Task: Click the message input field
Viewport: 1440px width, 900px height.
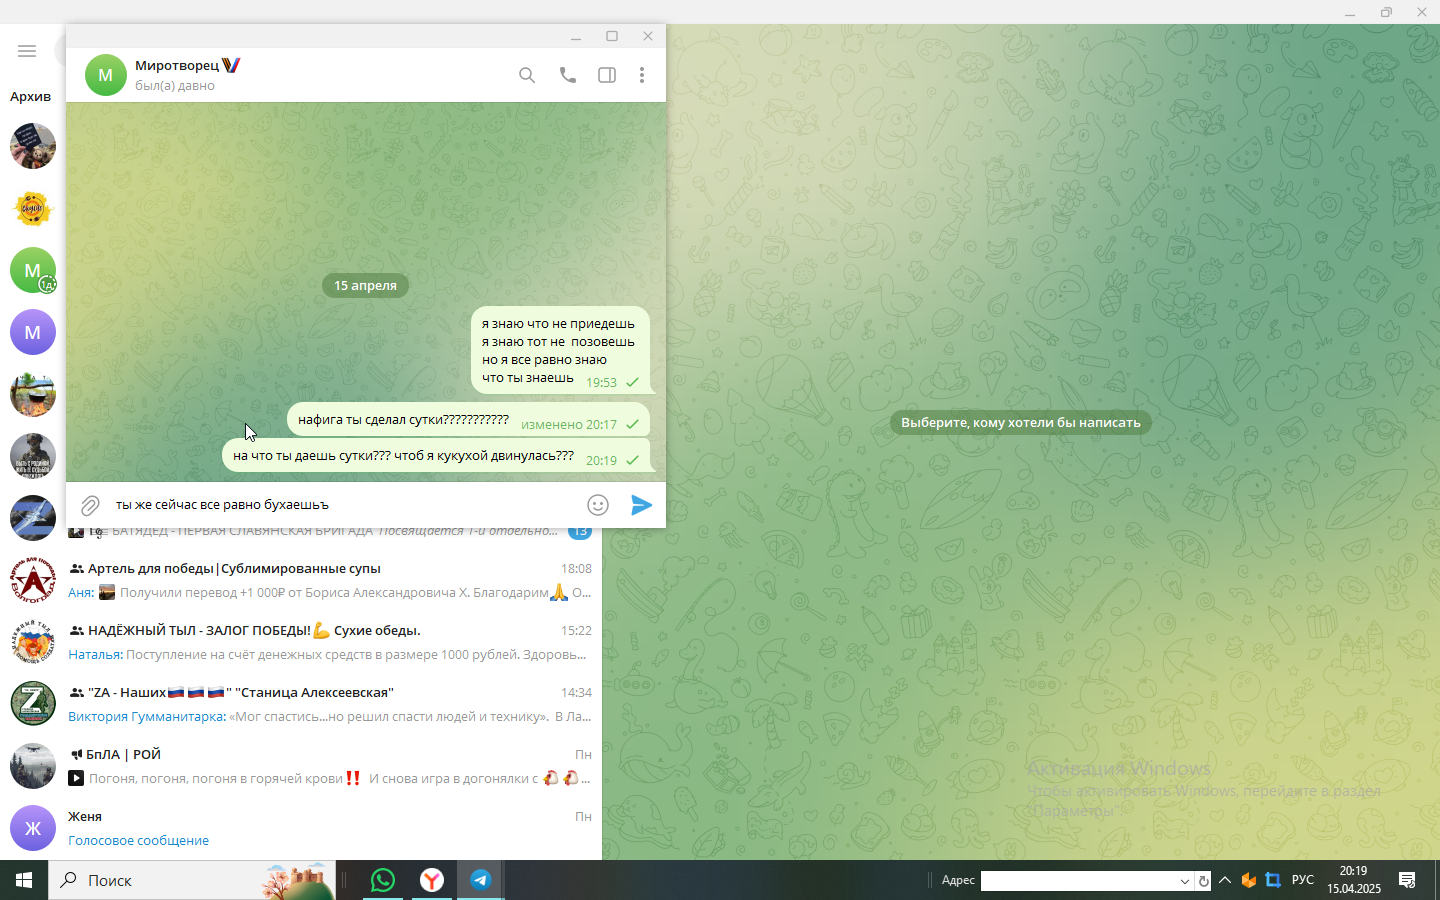Action: coord(345,505)
